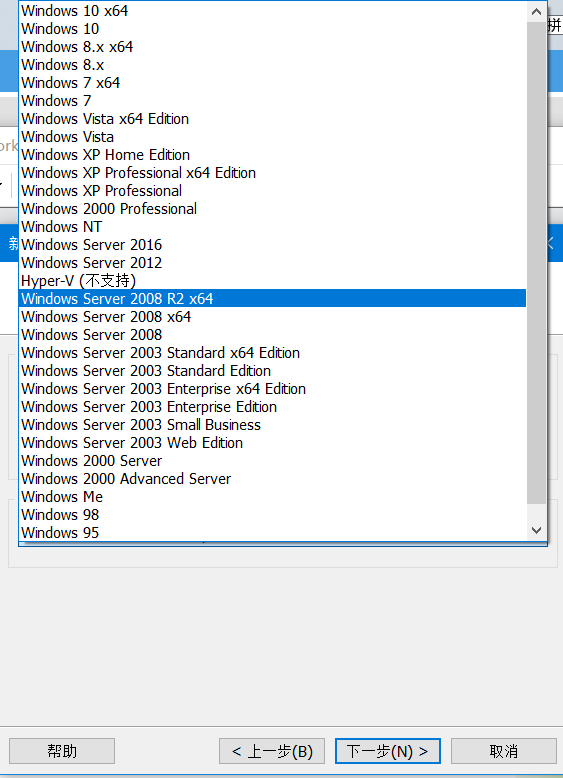Viewport: 563px width, 778px height.
Task: Pick Windows 2000 Advanced Server
Action: pos(272,478)
